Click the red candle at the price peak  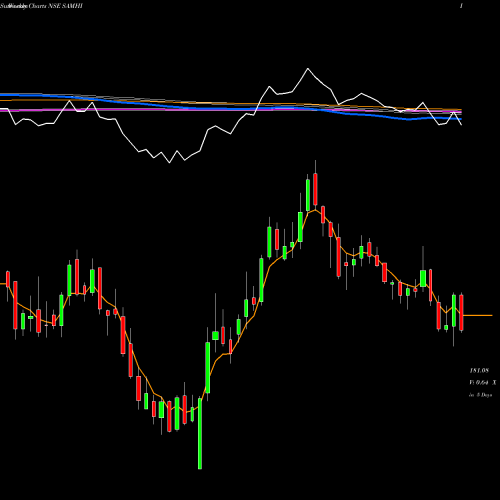pyautogui.click(x=315, y=189)
